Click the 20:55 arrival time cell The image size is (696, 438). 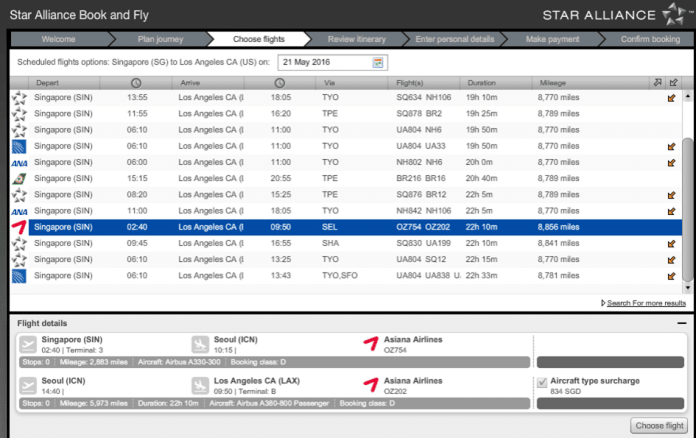pyautogui.click(x=281, y=178)
